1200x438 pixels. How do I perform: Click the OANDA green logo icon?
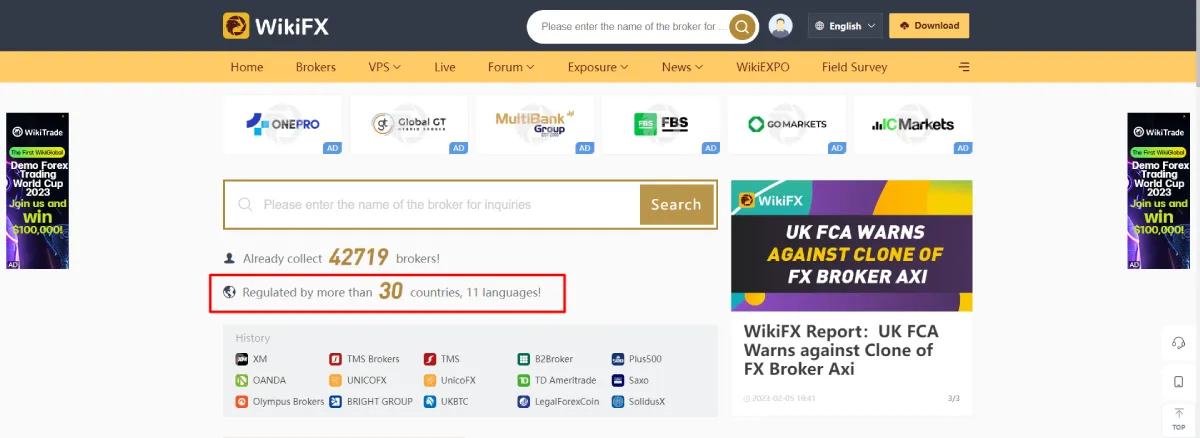(x=241, y=380)
